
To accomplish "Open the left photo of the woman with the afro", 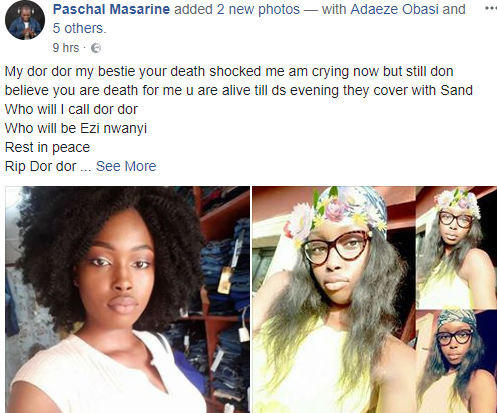I will coord(127,300).
